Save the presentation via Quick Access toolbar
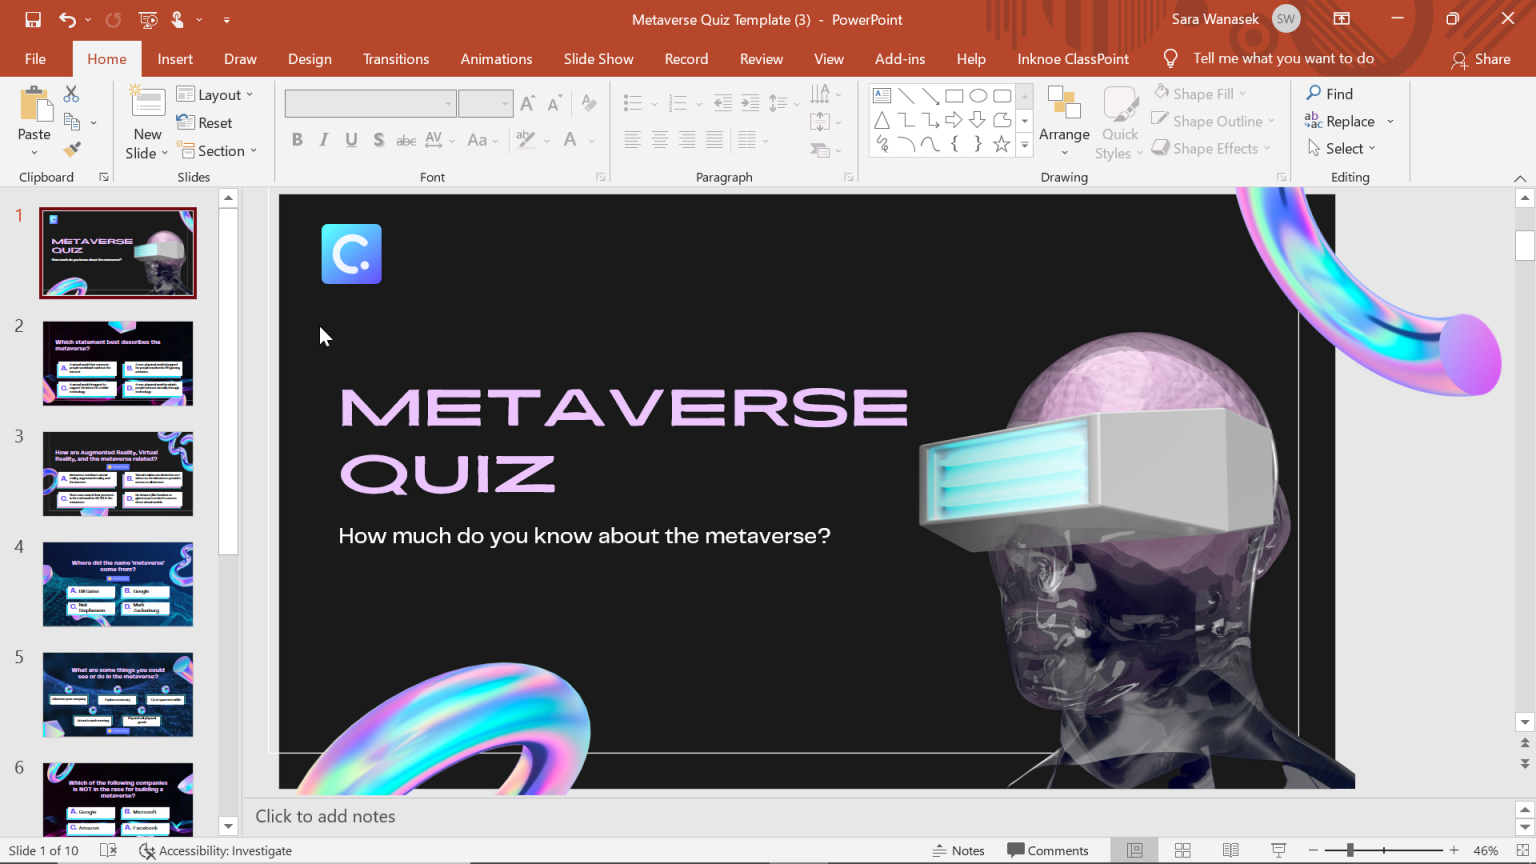Screen dimensions: 1536x864 [34, 19]
